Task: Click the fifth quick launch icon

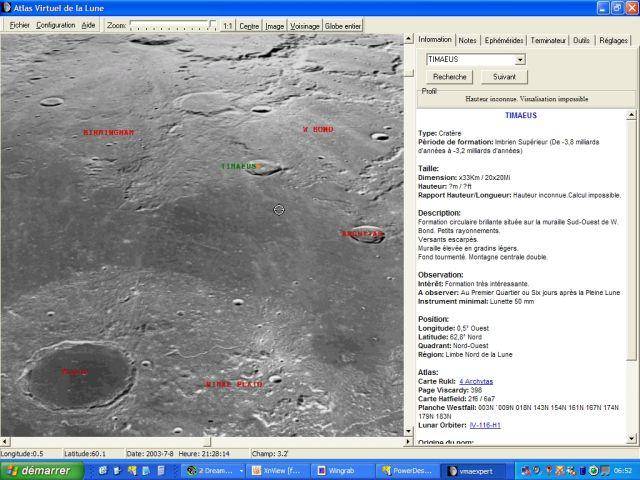Action: [x=161, y=471]
